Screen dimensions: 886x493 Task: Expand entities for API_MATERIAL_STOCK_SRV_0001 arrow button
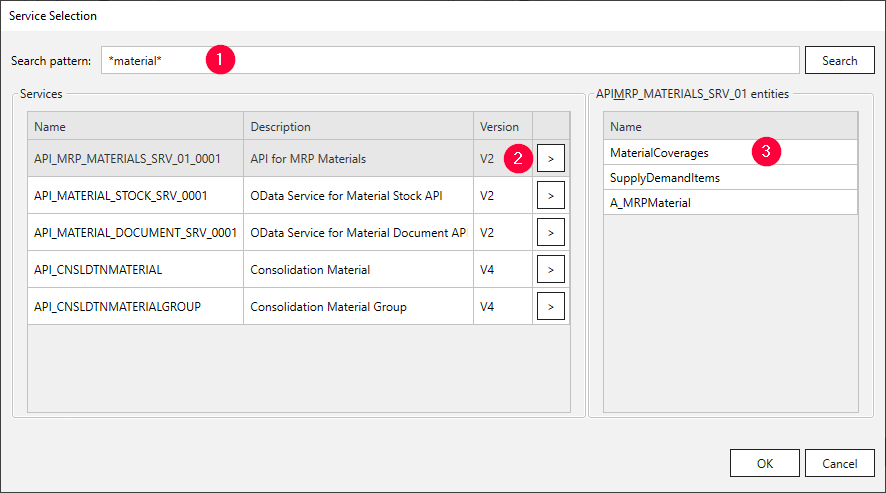(550, 195)
